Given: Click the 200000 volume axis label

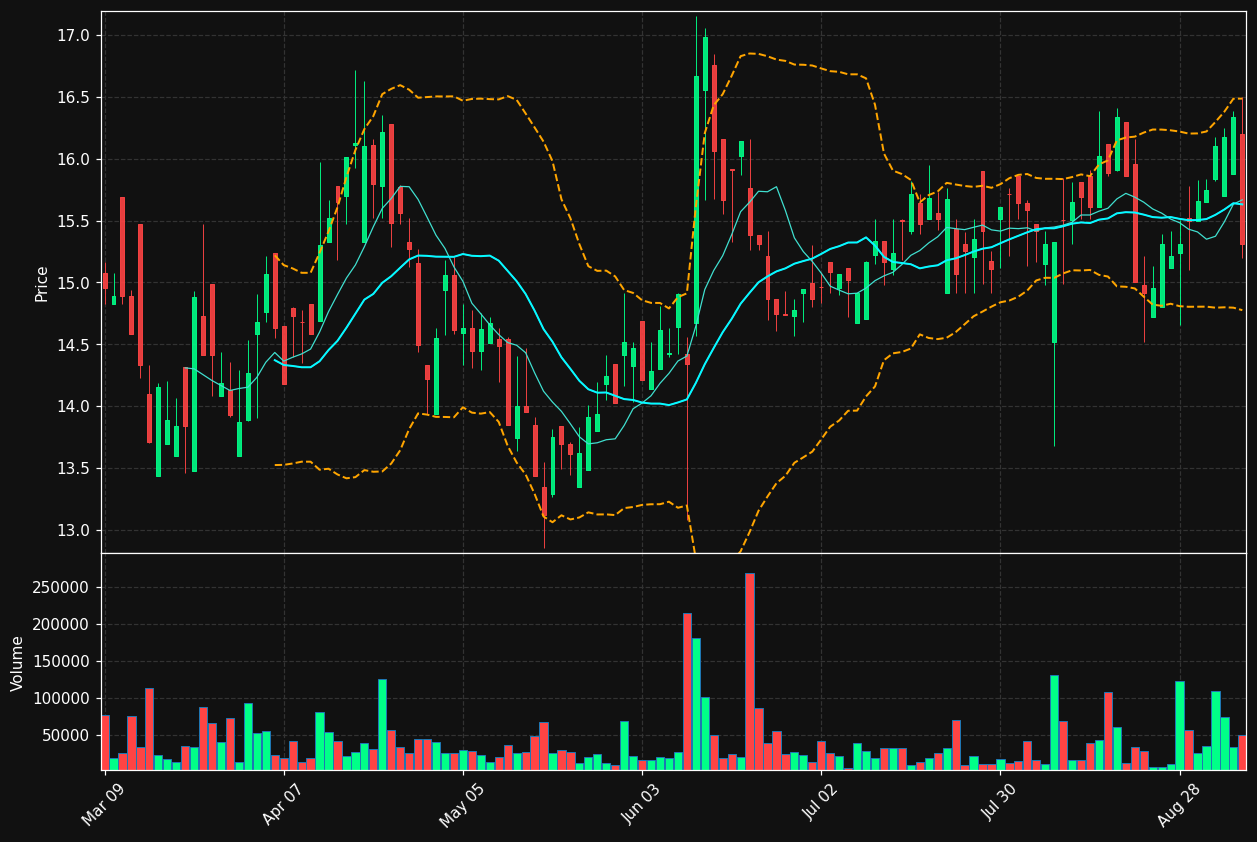Looking at the screenshot, I should [x=61, y=625].
